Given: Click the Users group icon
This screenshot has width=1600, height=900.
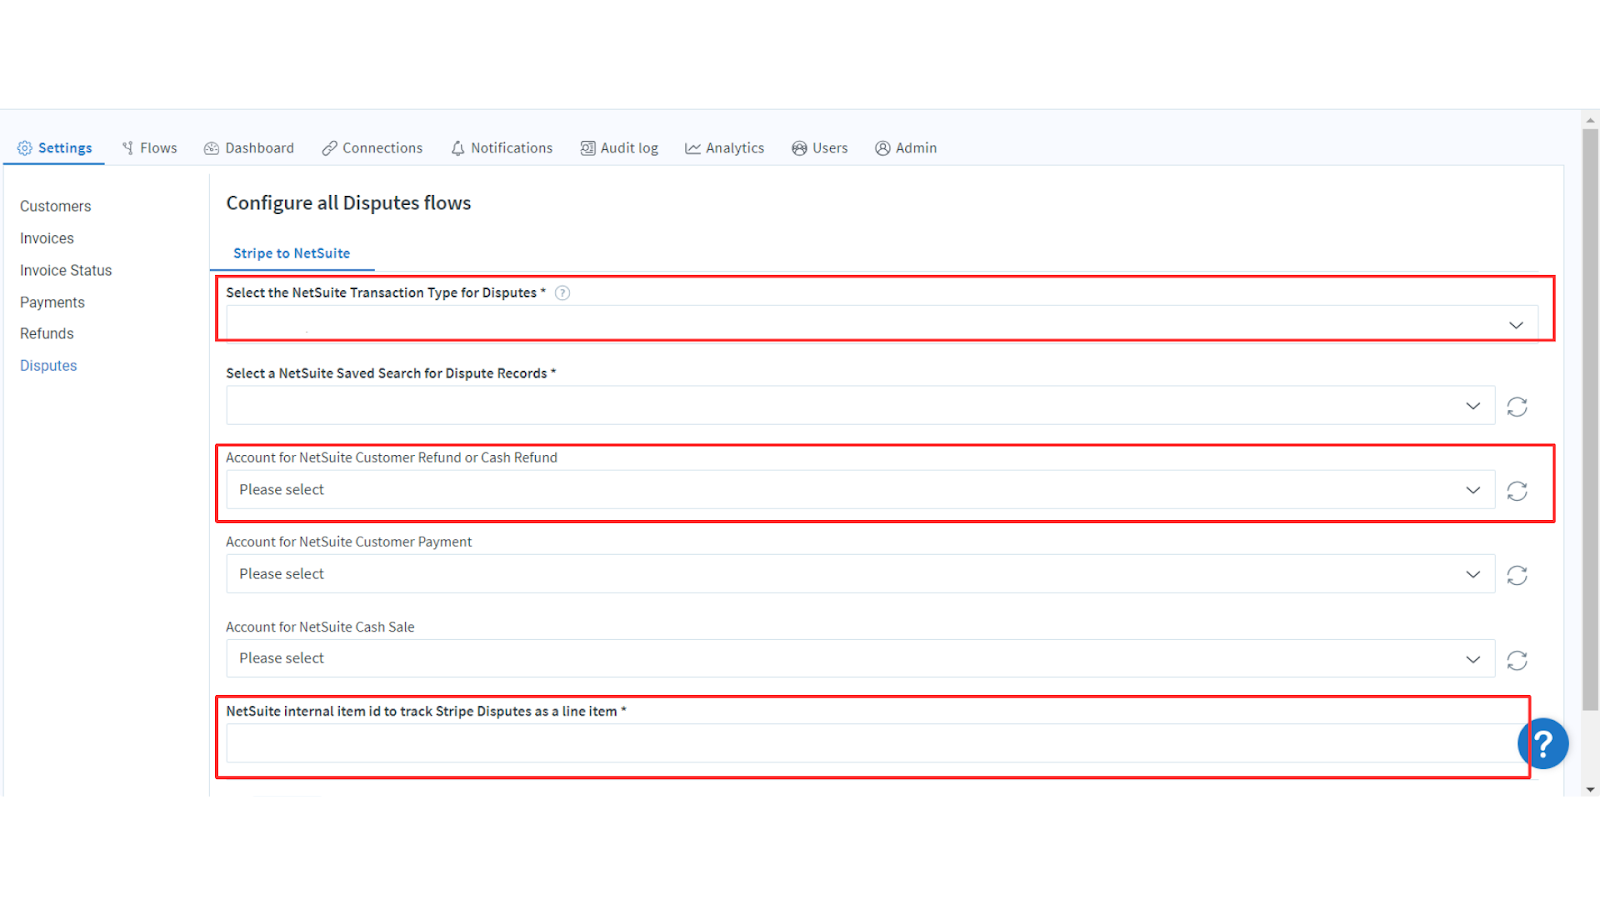Looking at the screenshot, I should pyautogui.click(x=799, y=148).
